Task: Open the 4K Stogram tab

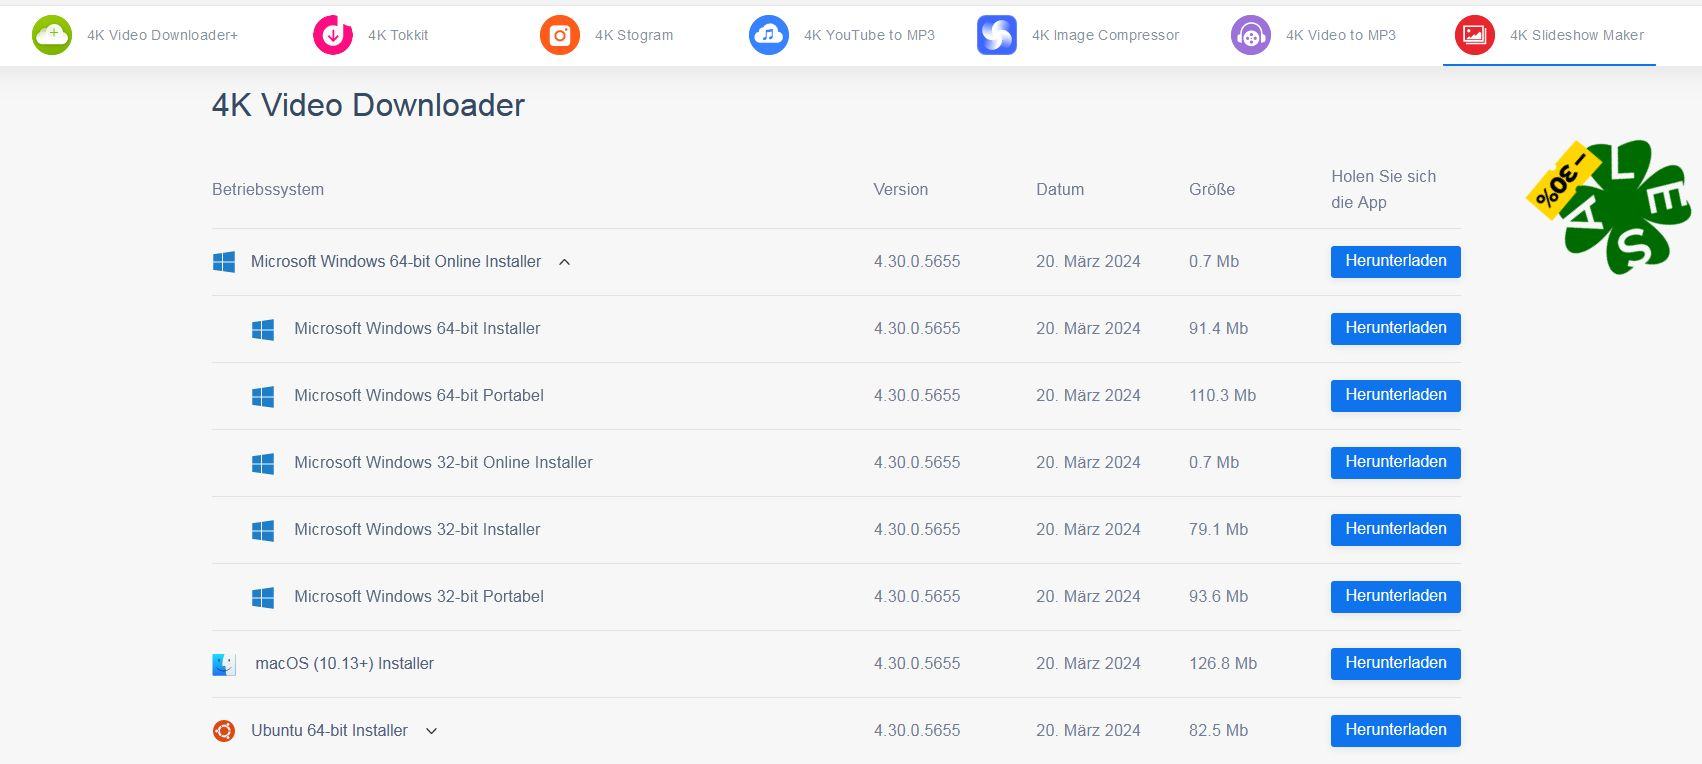Action: click(607, 35)
